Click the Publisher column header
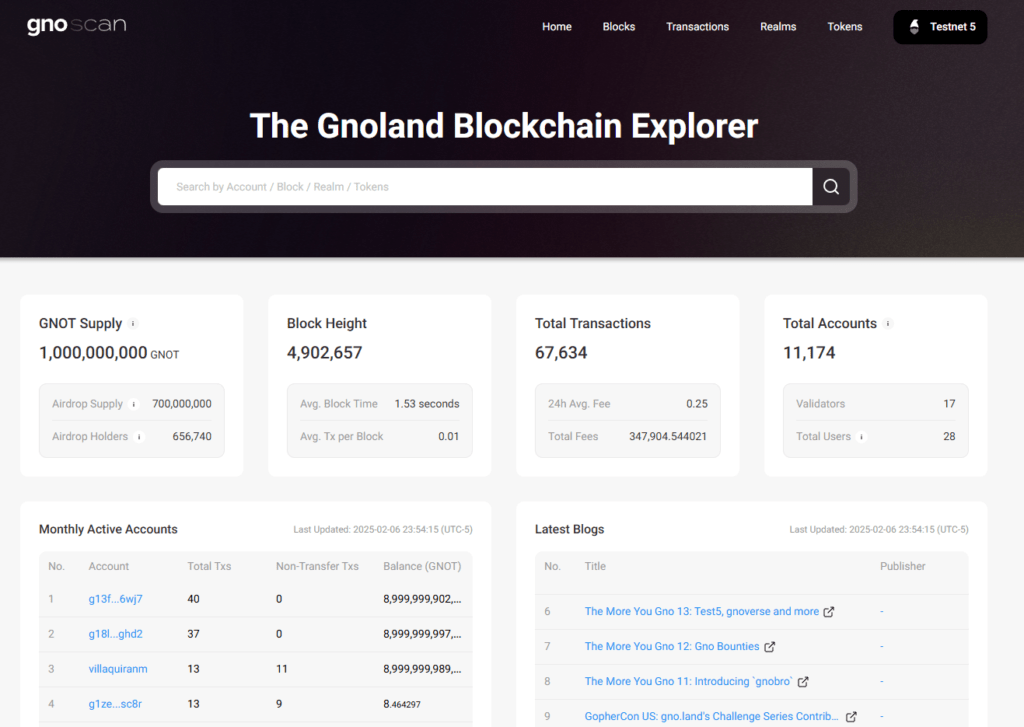This screenshot has height=727, width=1024. pyautogui.click(x=903, y=566)
